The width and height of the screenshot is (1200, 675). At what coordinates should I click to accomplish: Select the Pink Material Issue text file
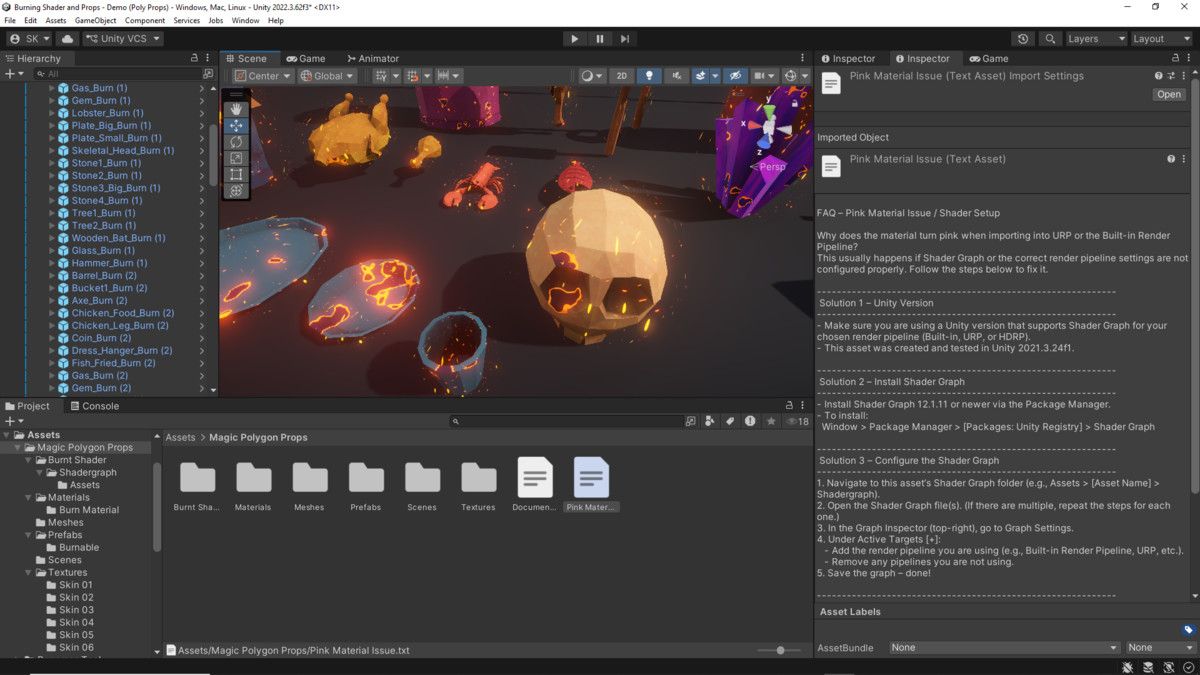pos(591,484)
